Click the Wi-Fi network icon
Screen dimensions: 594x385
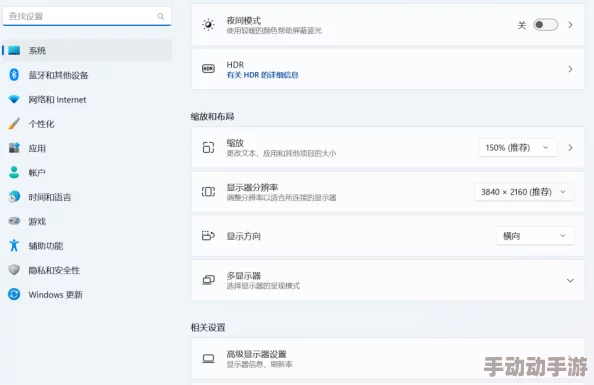[14, 99]
